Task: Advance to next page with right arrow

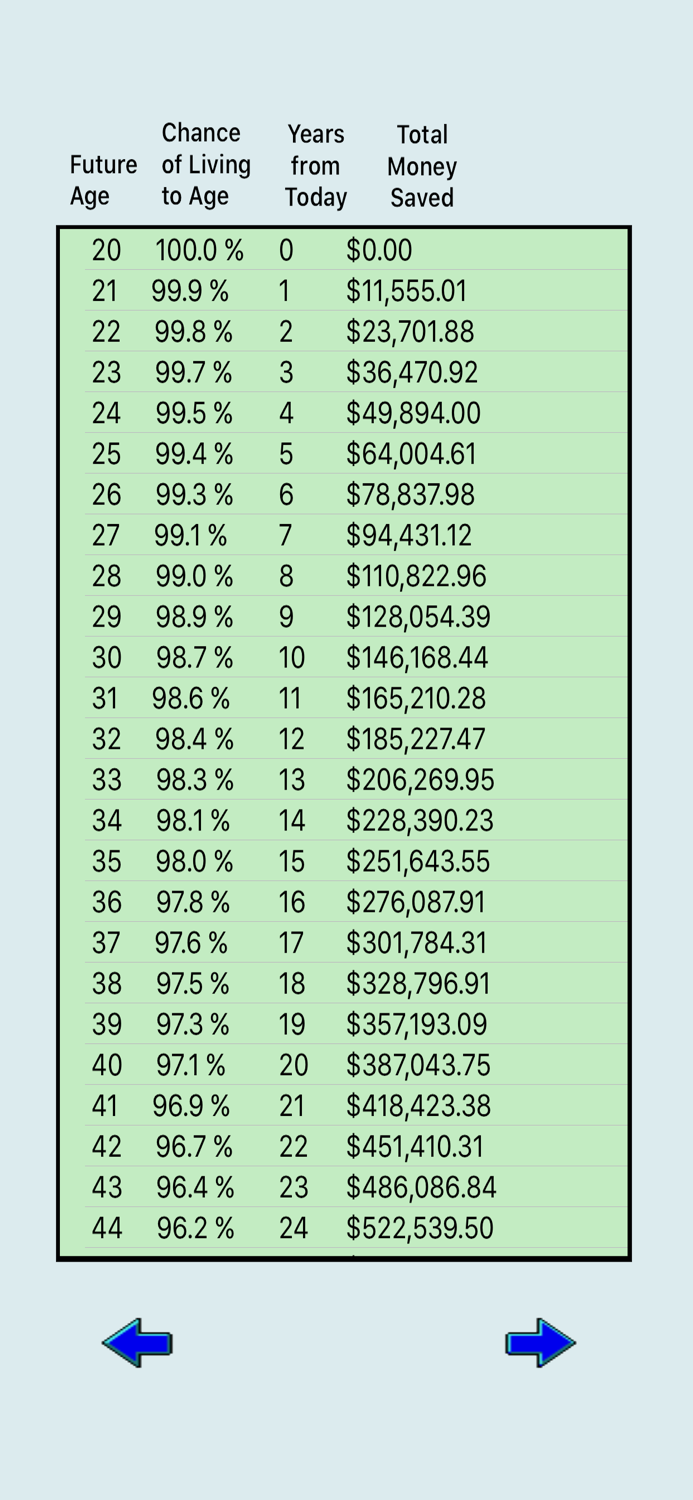Action: [540, 1343]
